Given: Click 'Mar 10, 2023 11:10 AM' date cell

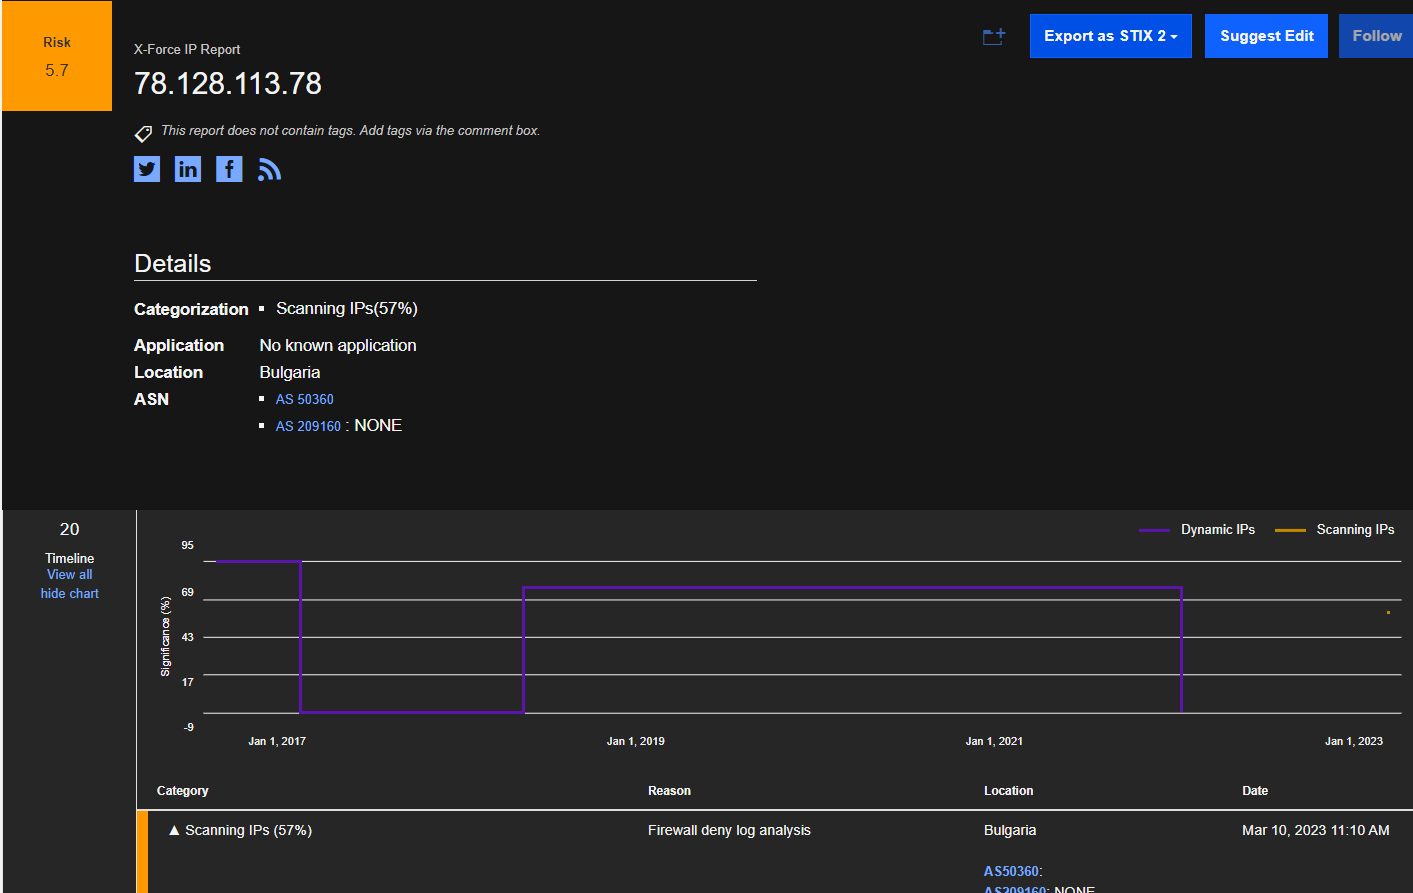Looking at the screenshot, I should [1316, 830].
